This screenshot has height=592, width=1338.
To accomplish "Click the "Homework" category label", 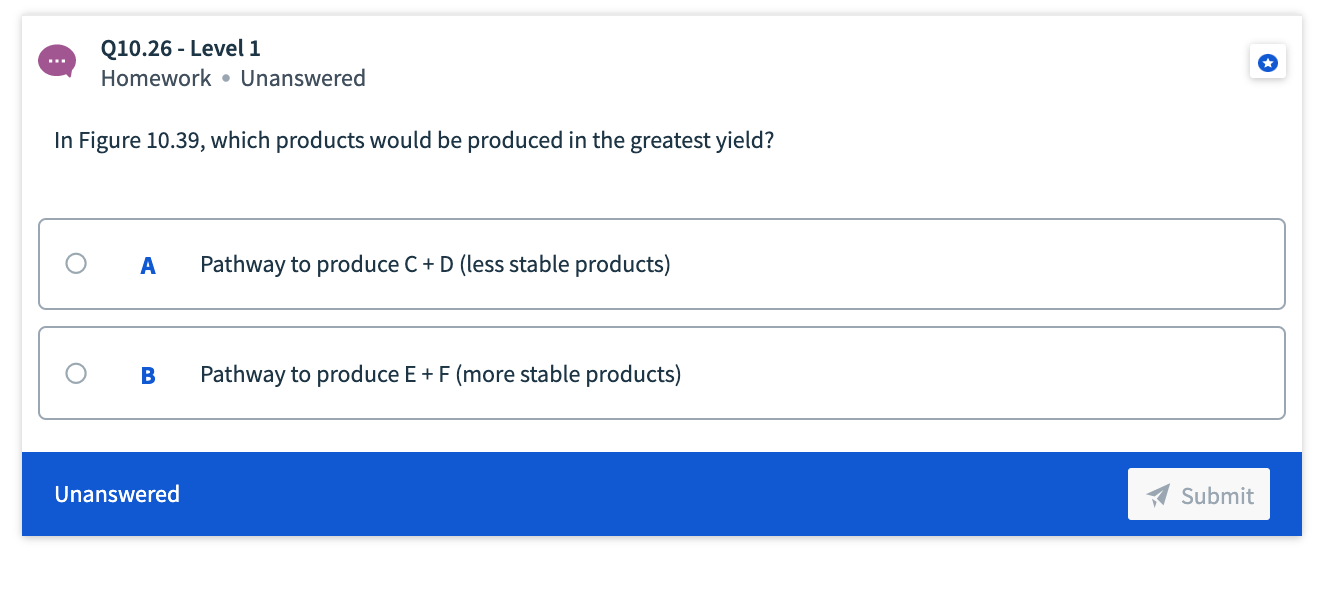I will coord(156,78).
